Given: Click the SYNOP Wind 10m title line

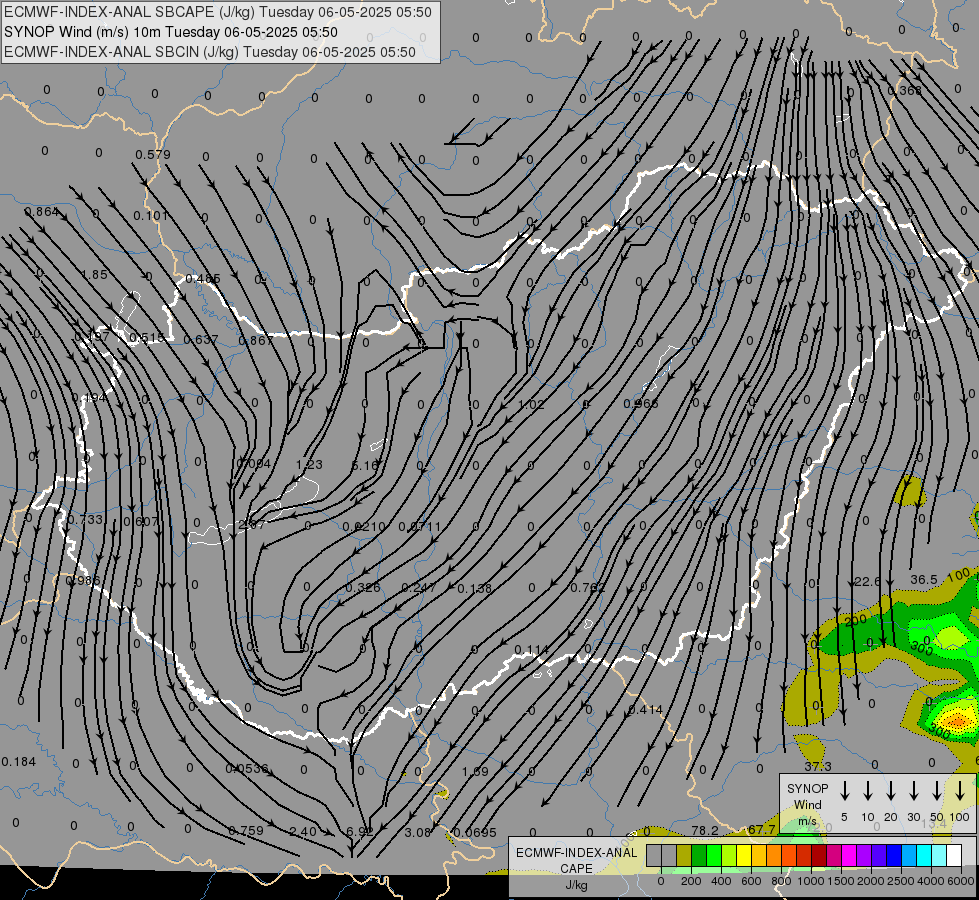Looking at the screenshot, I should 170,32.
